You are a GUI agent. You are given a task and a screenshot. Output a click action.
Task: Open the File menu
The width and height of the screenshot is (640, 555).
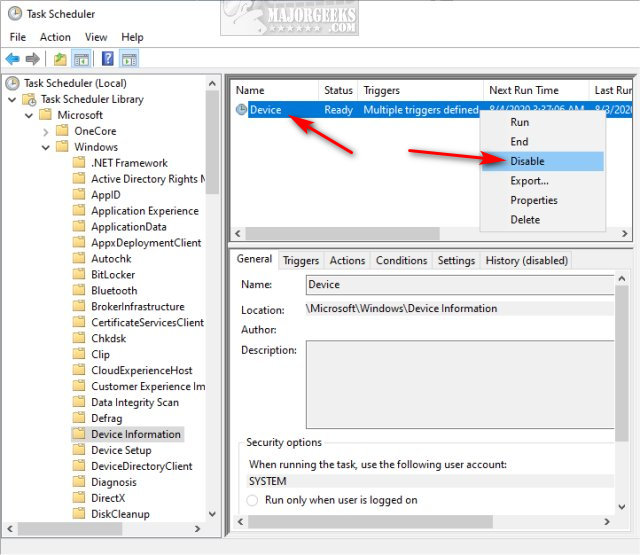(18, 37)
